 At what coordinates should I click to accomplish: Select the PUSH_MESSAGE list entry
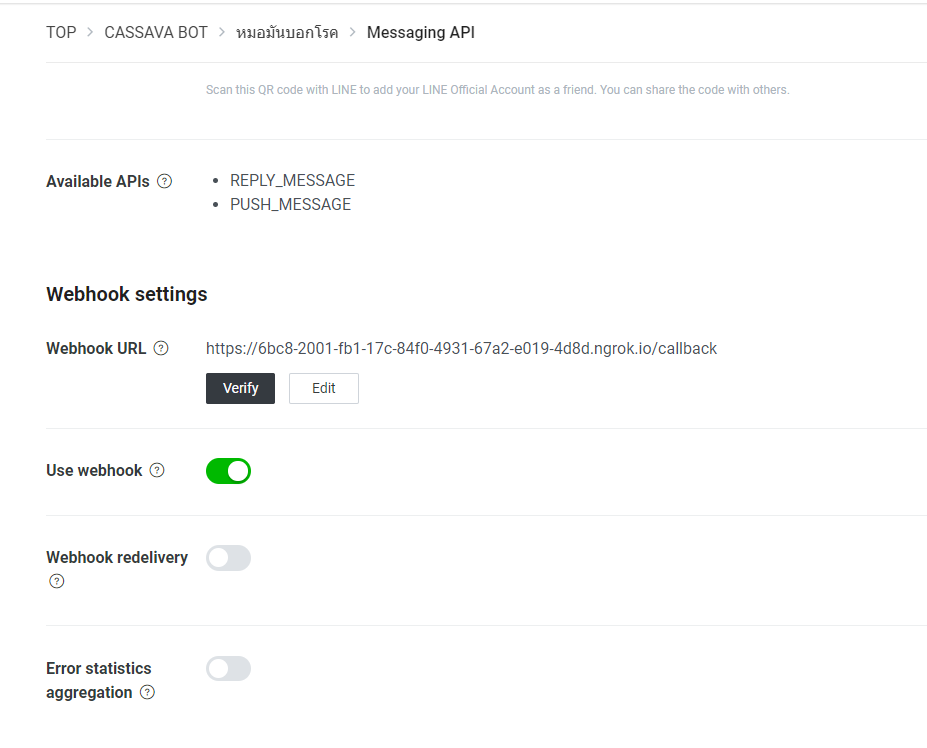point(290,204)
